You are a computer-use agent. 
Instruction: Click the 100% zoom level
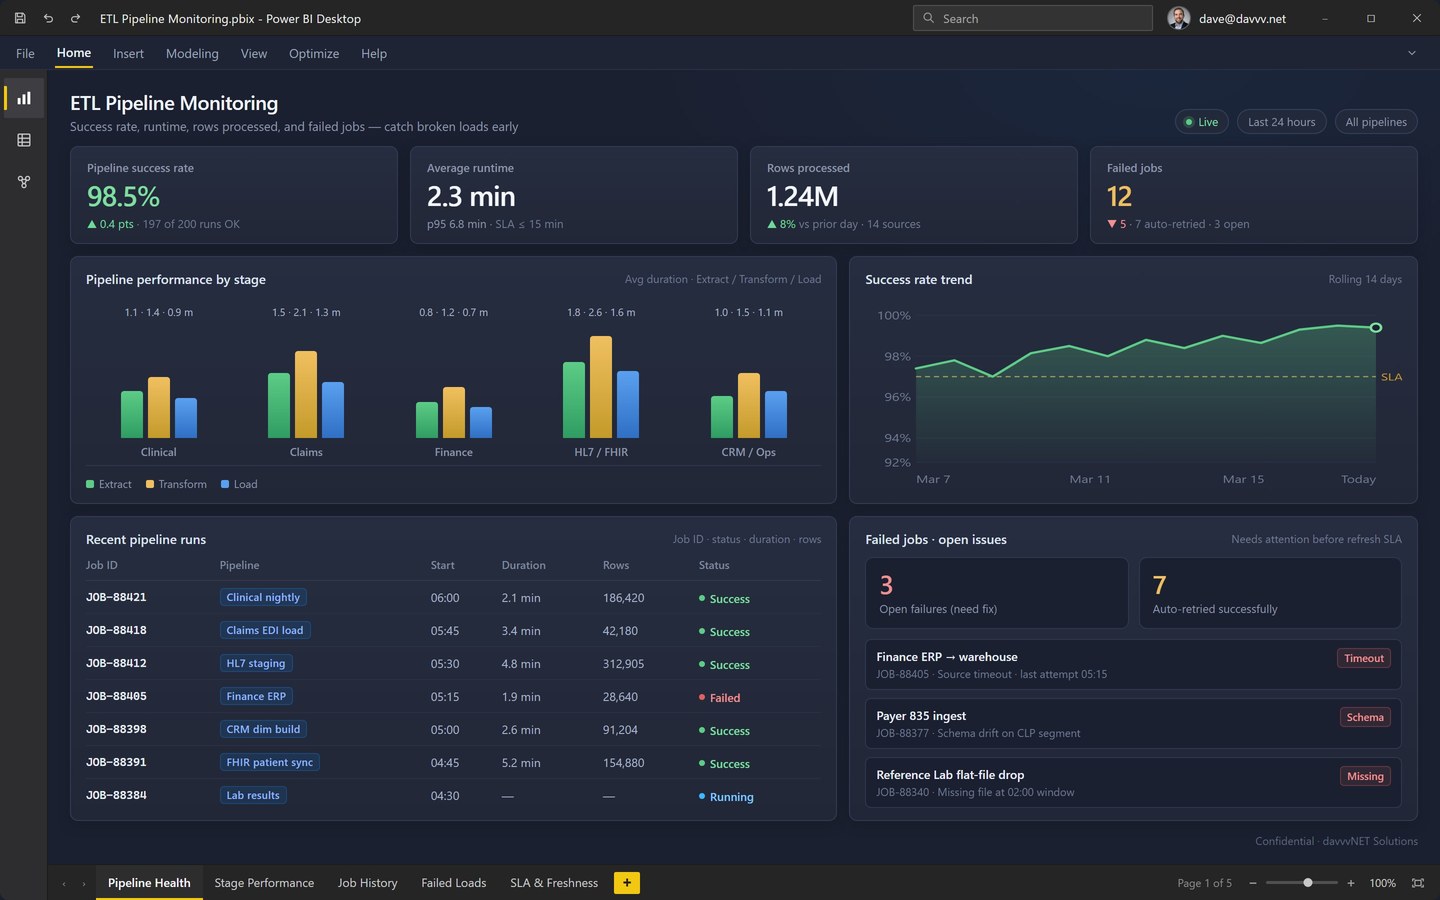tap(1382, 883)
